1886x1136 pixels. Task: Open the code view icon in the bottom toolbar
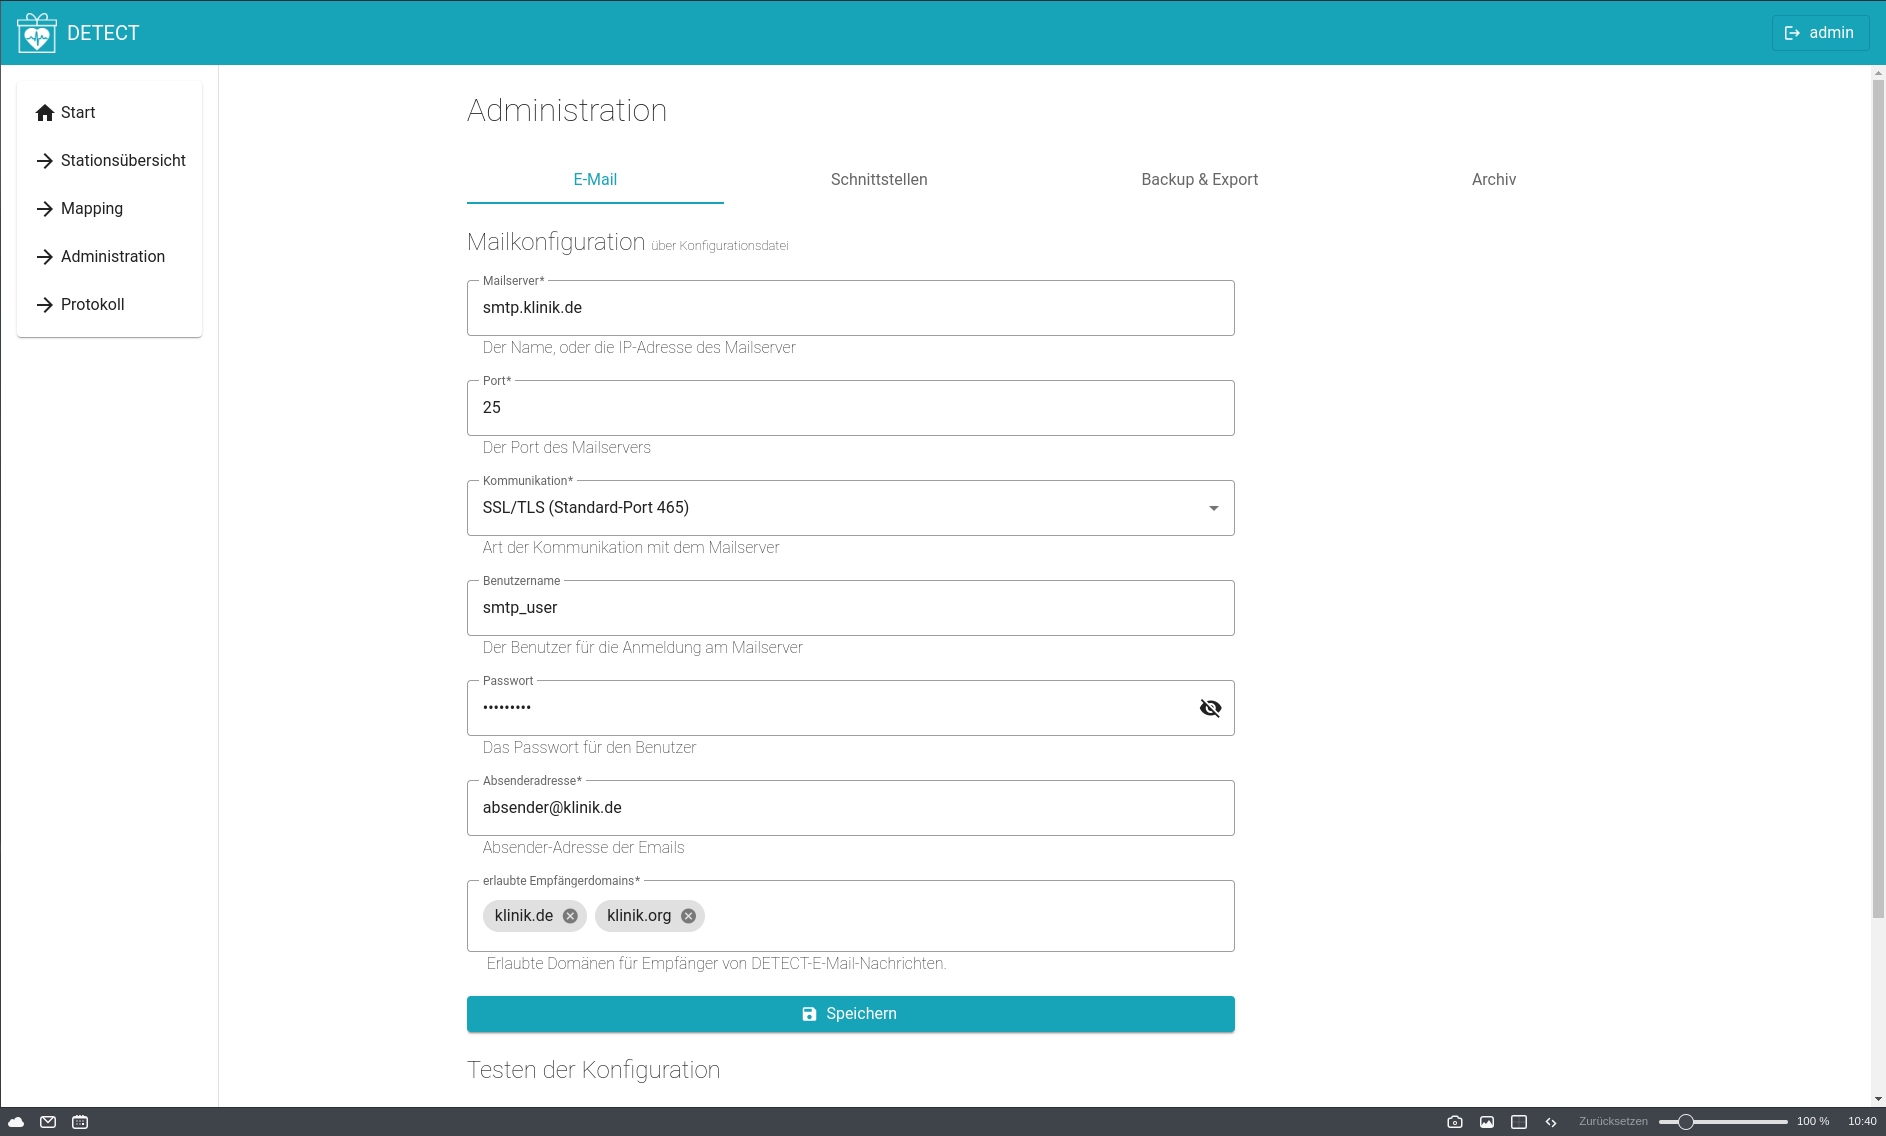pyautogui.click(x=1549, y=1121)
